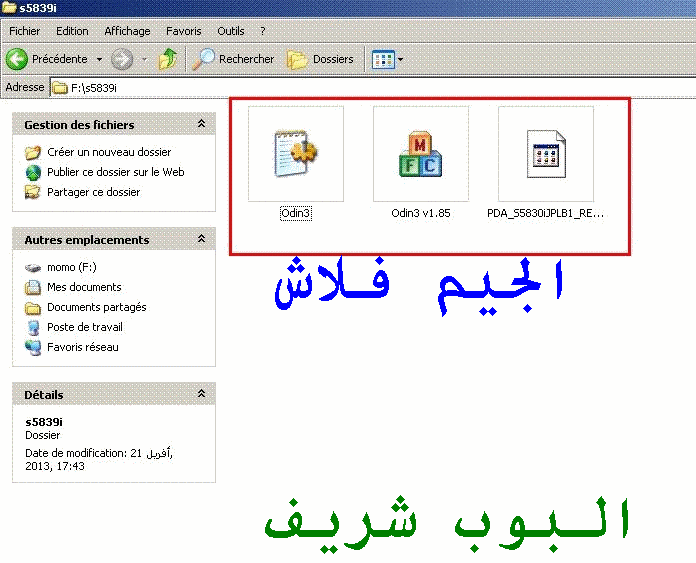This screenshot has height=563, width=696.
Task: Click the momo (F:) drive icon
Action: (x=33, y=267)
